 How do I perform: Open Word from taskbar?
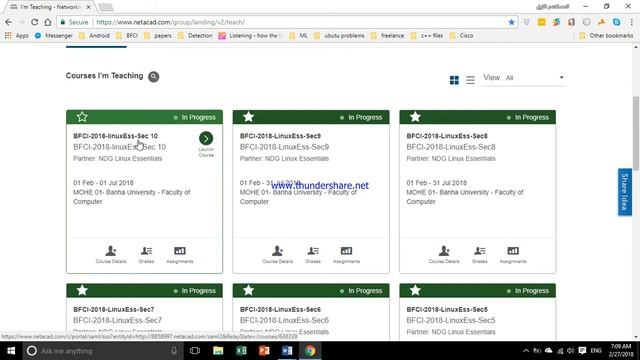287,351
